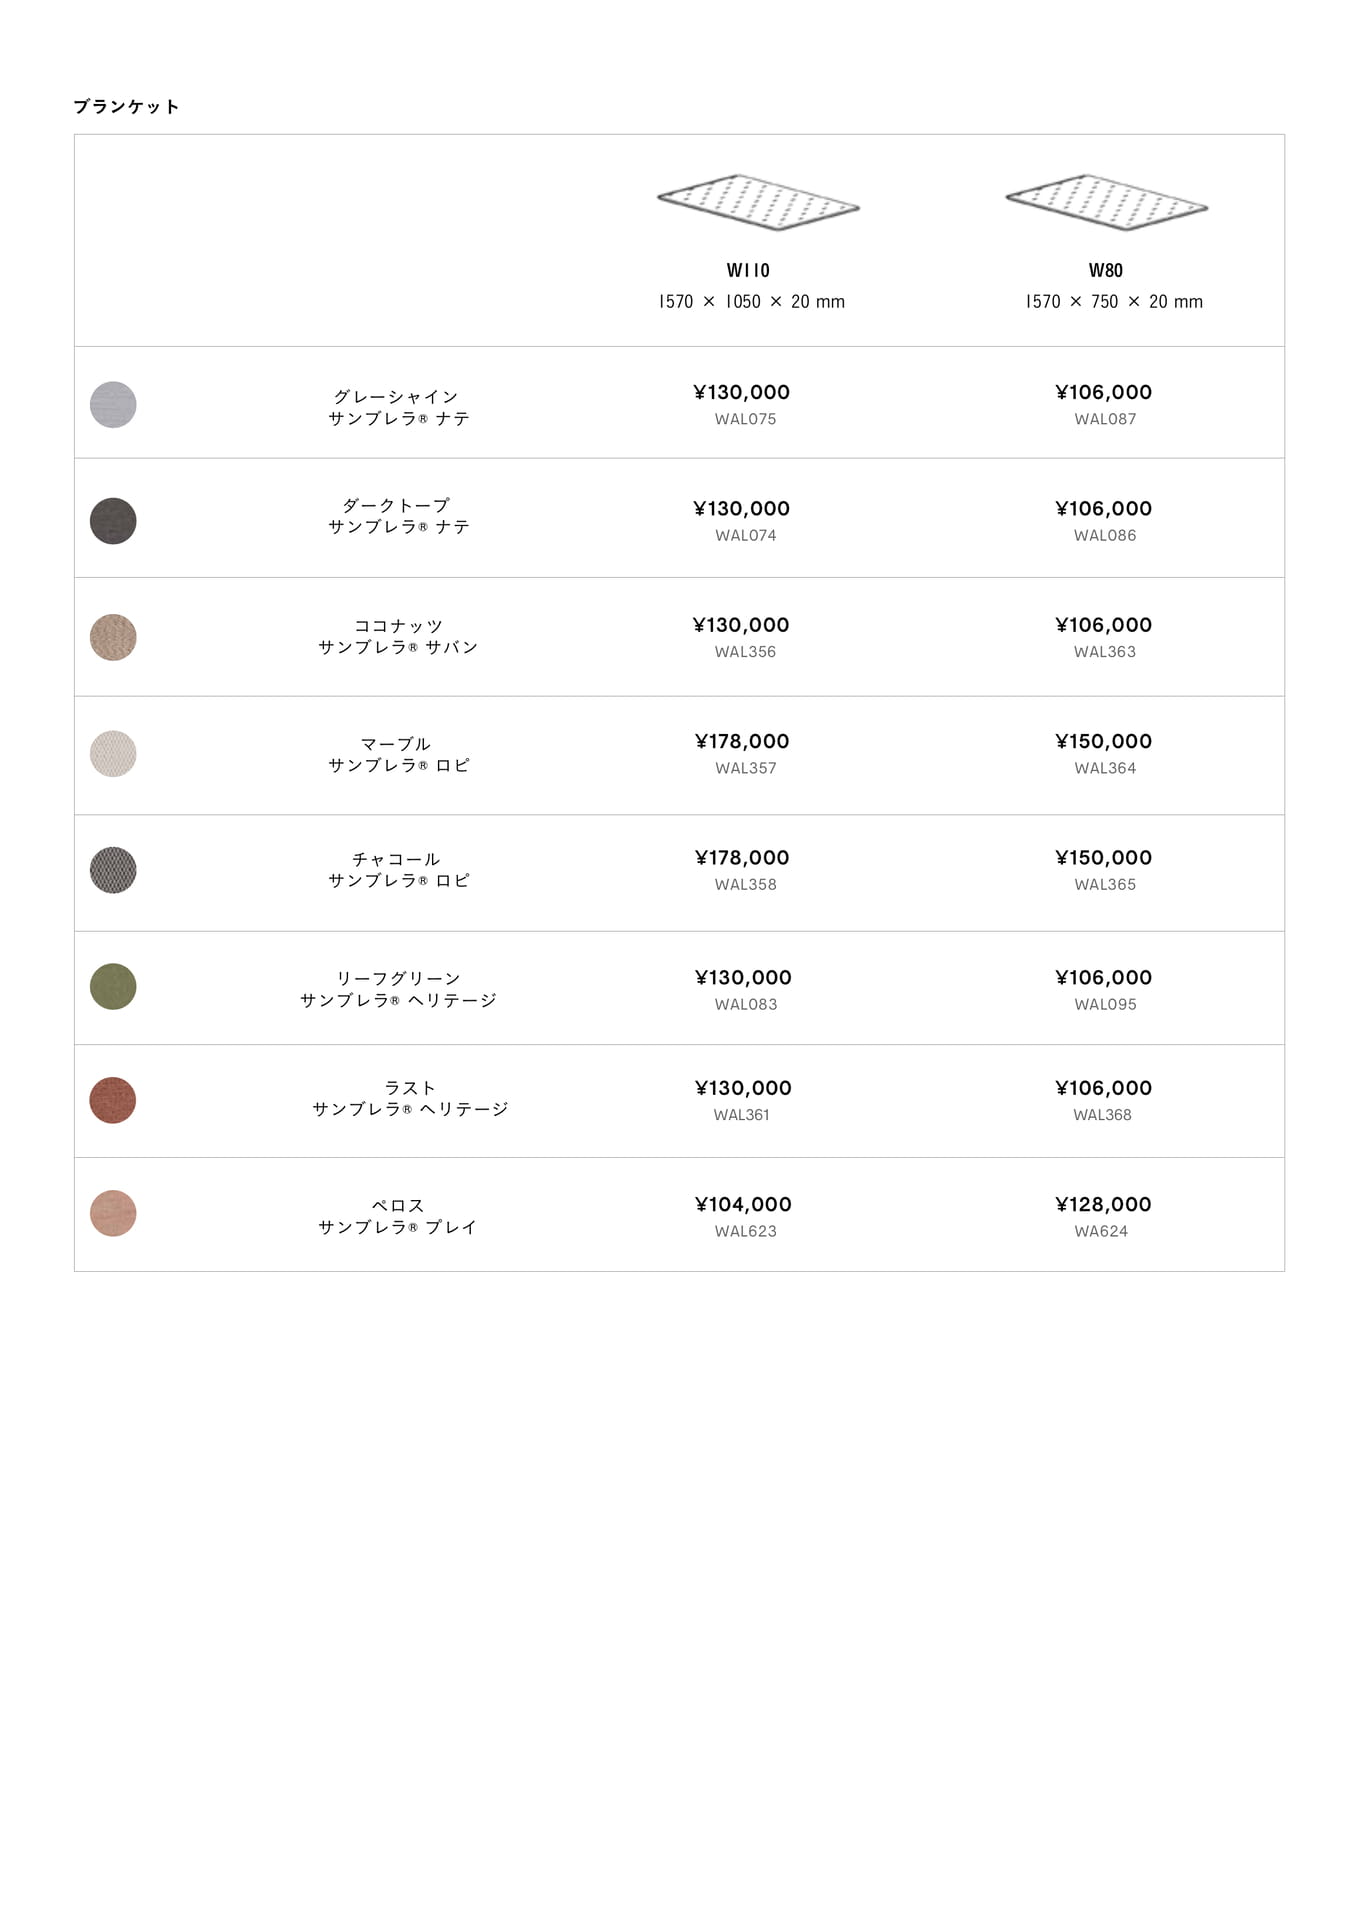Pick the マーブル light fabric swatch

coord(113,754)
